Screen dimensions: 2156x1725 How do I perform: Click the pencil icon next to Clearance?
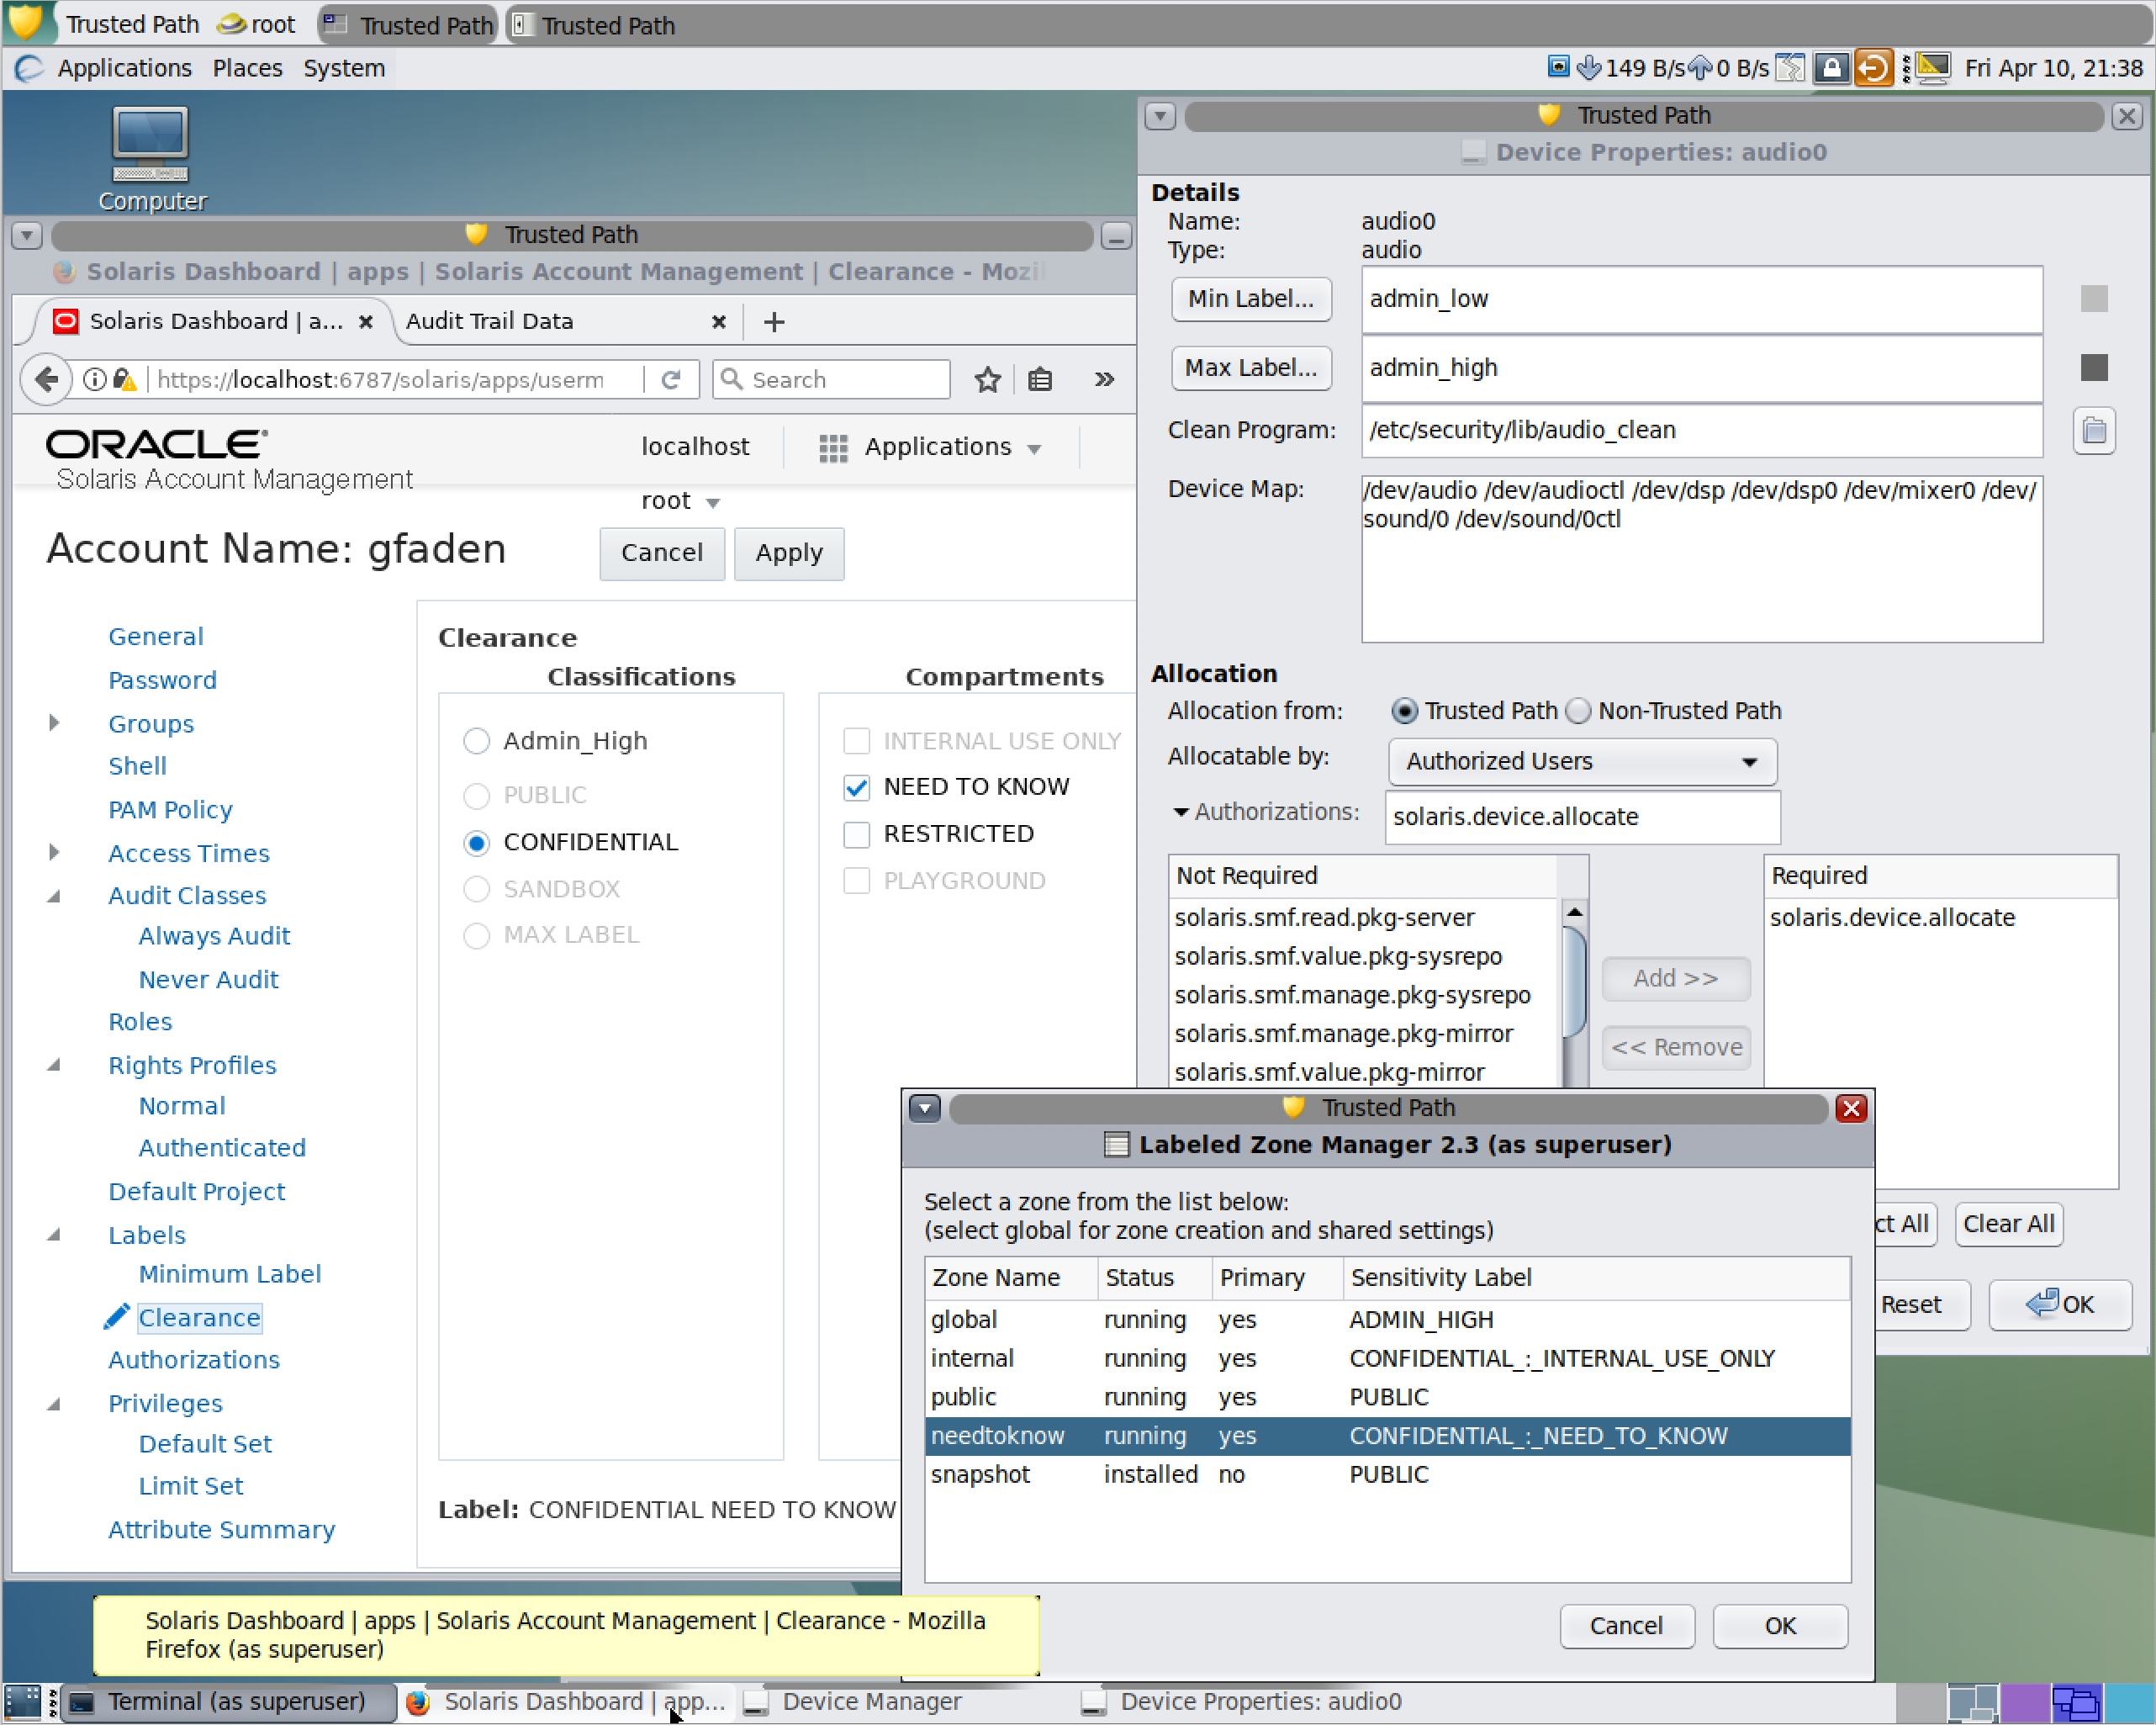(x=116, y=1318)
